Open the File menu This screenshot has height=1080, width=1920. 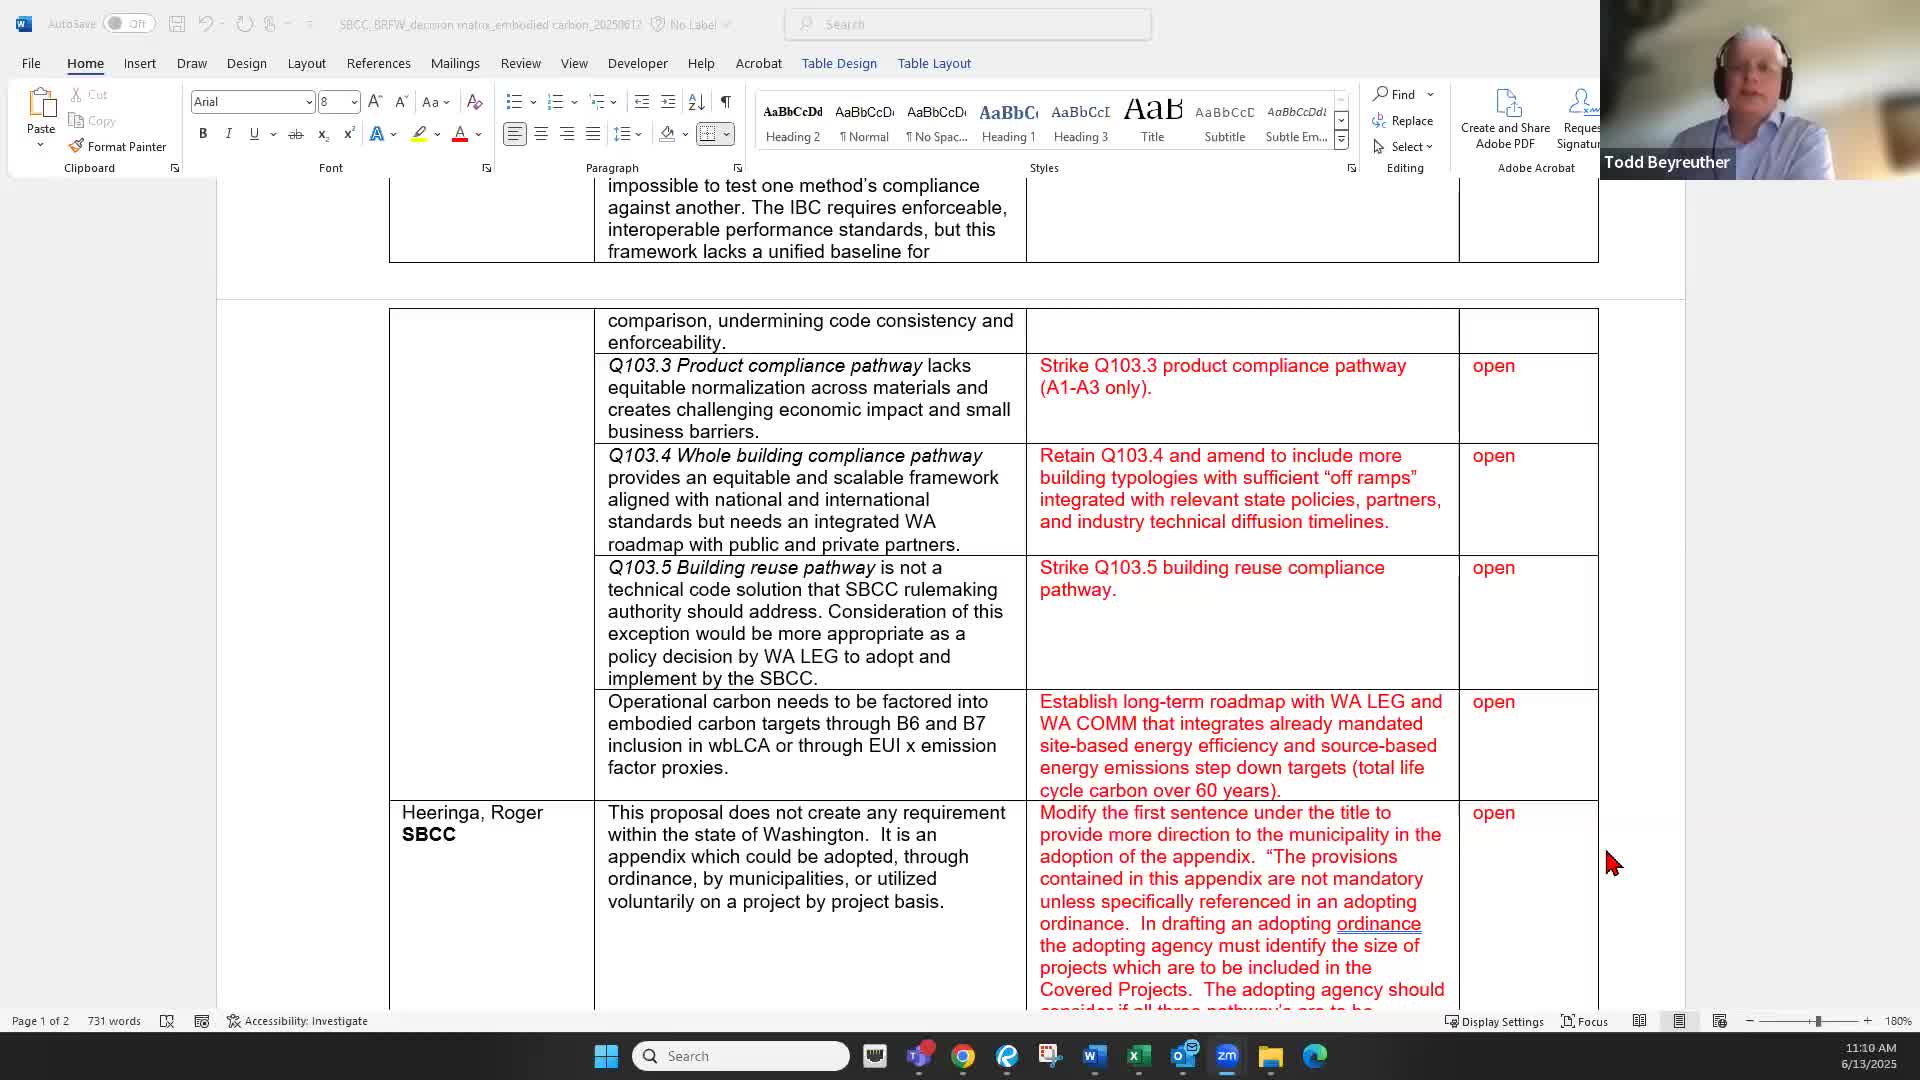(x=31, y=63)
